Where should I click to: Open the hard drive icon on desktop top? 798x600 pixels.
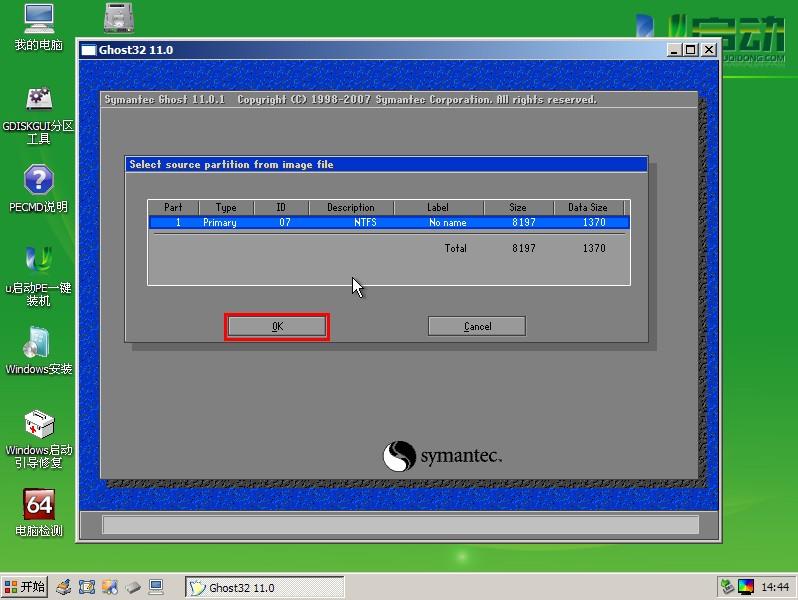click(120, 18)
